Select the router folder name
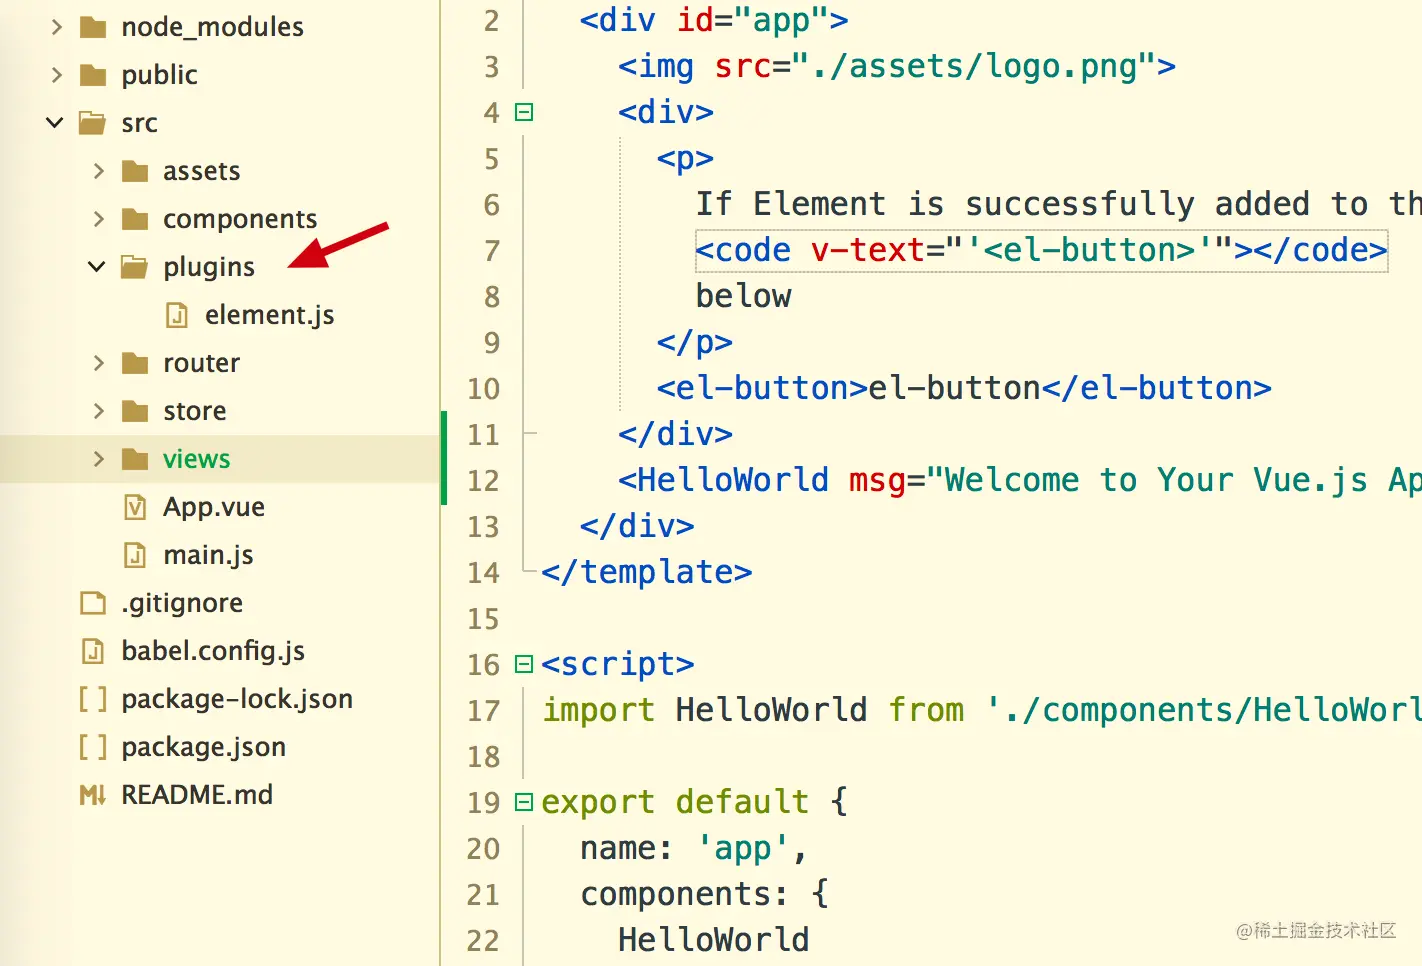The height and width of the screenshot is (966, 1422). [201, 363]
